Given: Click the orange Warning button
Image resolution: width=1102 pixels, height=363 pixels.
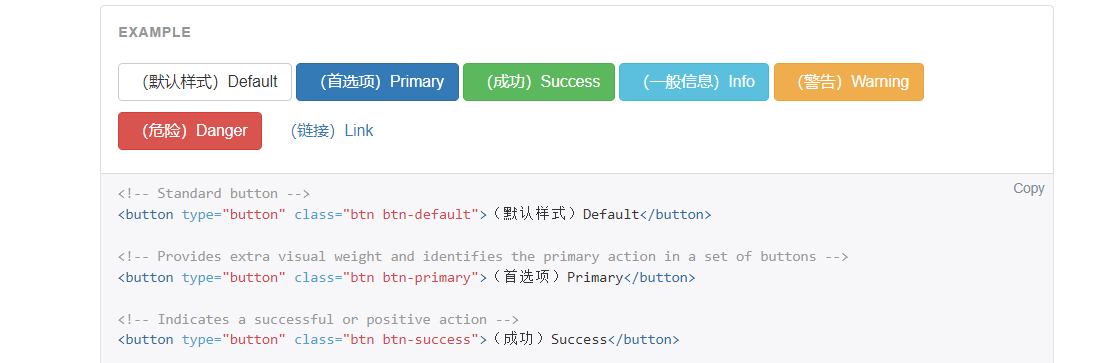Looking at the screenshot, I should (849, 82).
